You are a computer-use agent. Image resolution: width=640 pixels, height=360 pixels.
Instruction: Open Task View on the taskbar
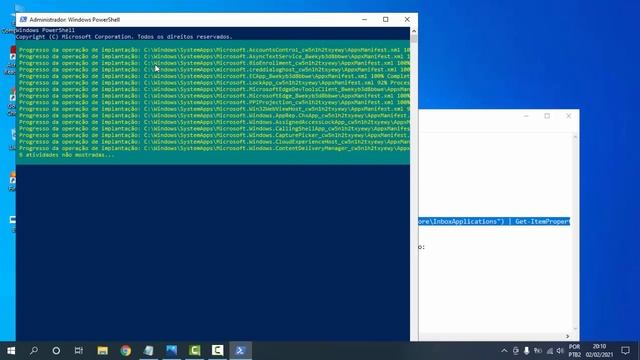click(x=79, y=351)
